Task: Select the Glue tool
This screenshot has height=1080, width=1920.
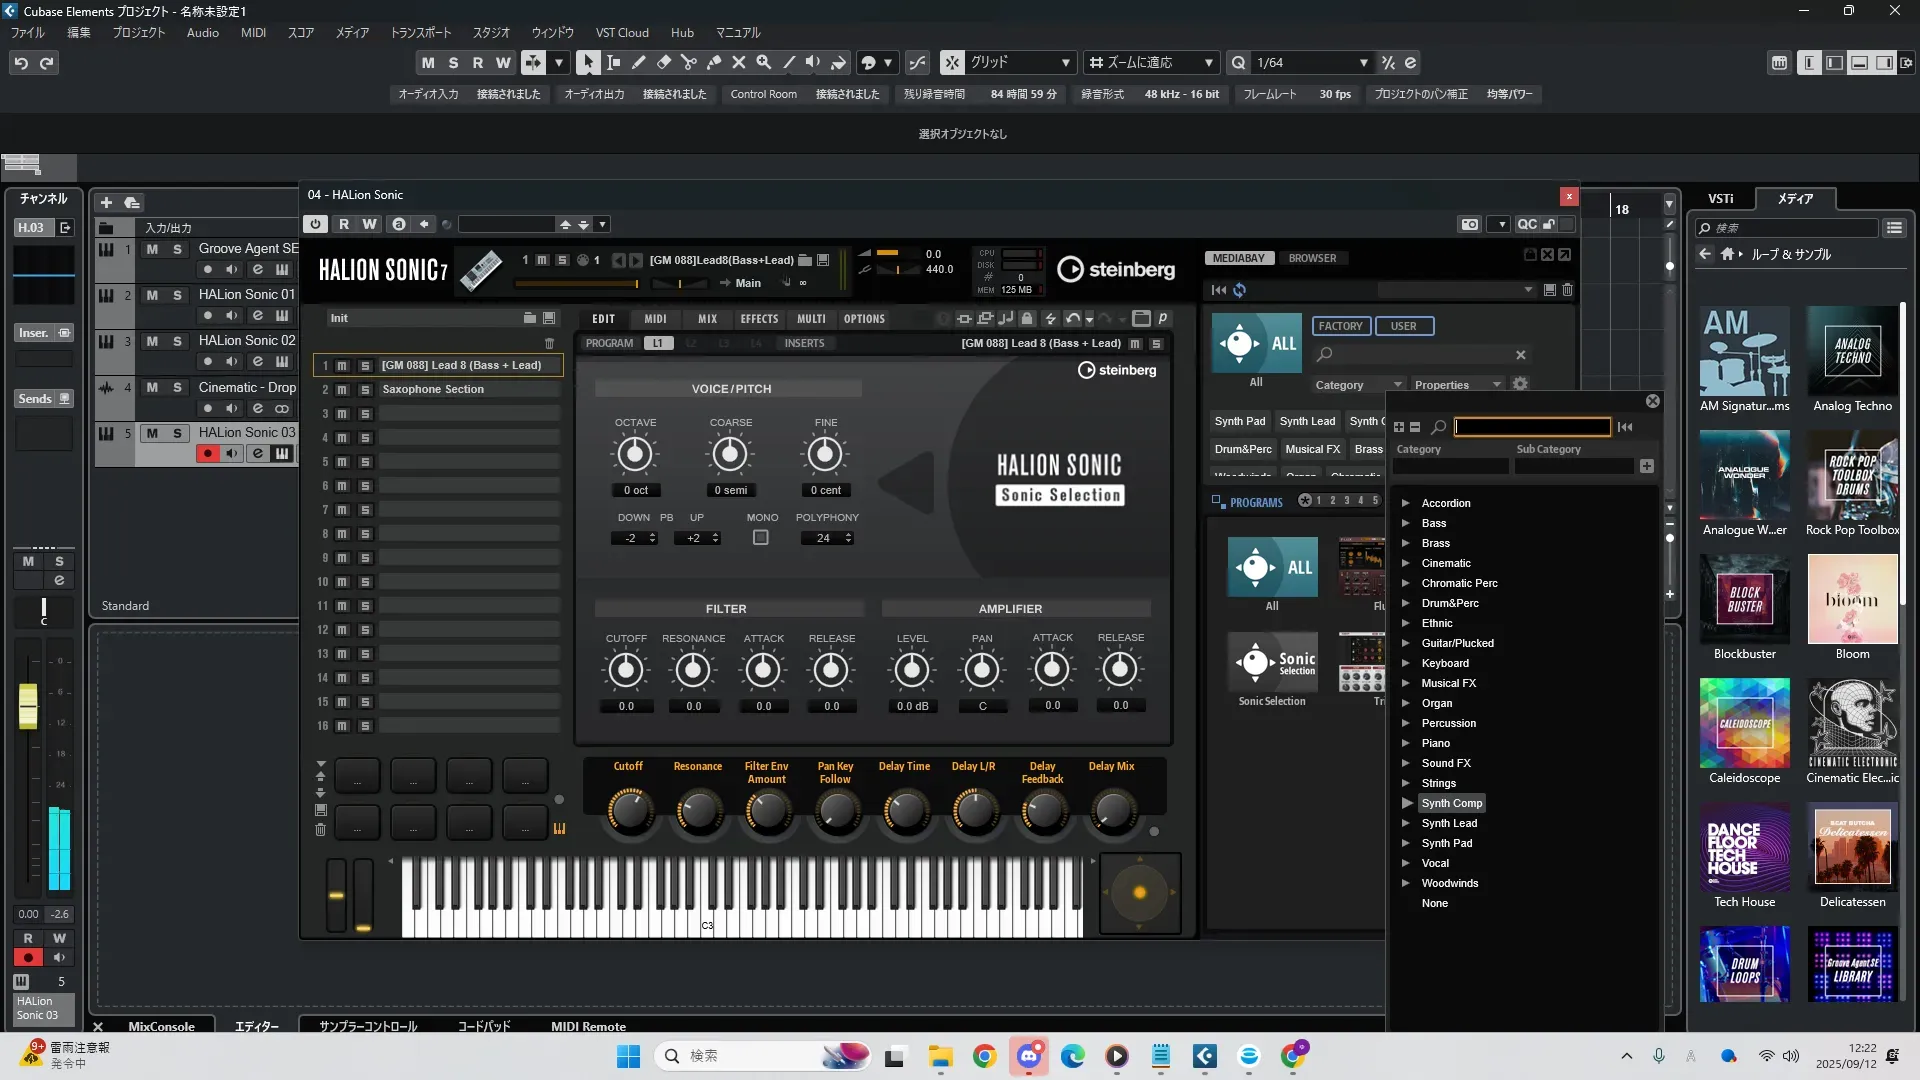Action: (713, 62)
